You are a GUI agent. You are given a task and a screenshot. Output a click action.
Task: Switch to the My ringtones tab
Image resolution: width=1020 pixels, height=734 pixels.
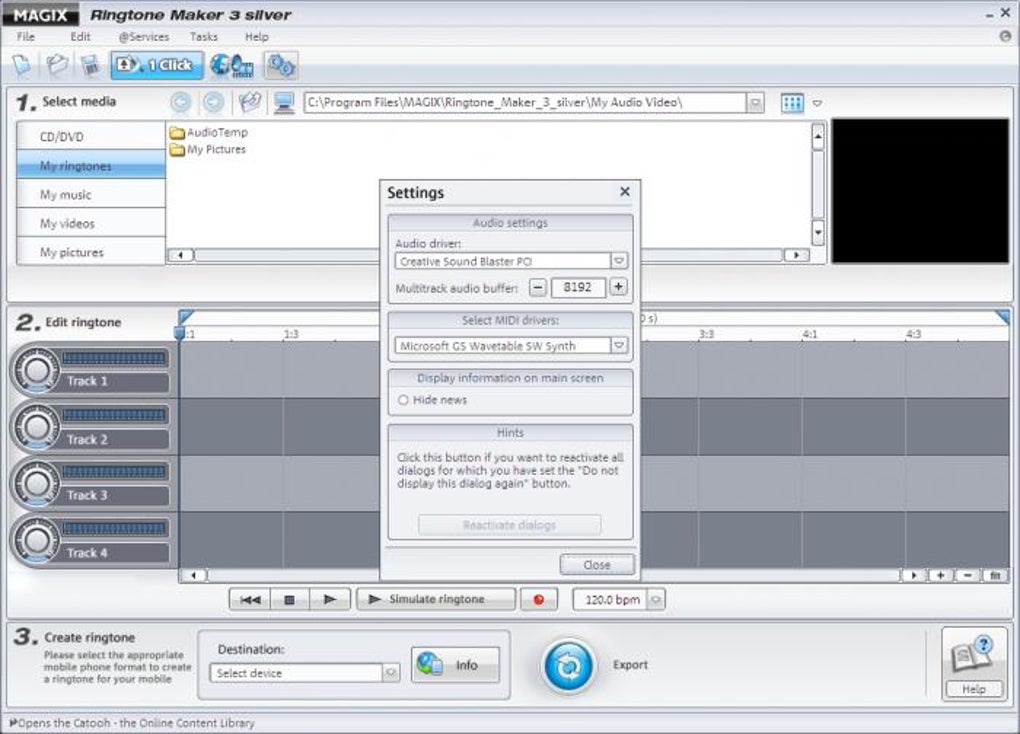tap(91, 165)
